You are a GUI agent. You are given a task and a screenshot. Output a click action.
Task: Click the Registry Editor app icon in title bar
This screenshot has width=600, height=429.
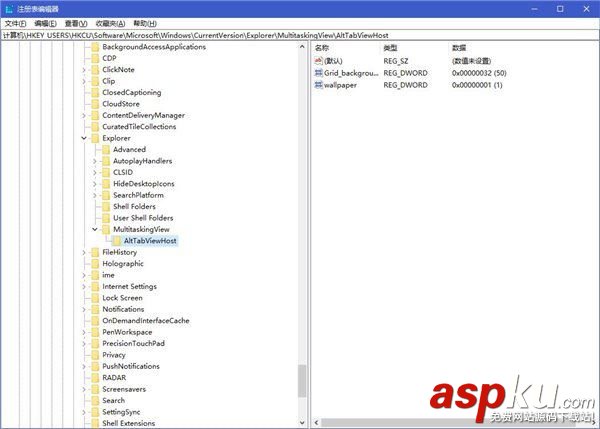[9, 8]
